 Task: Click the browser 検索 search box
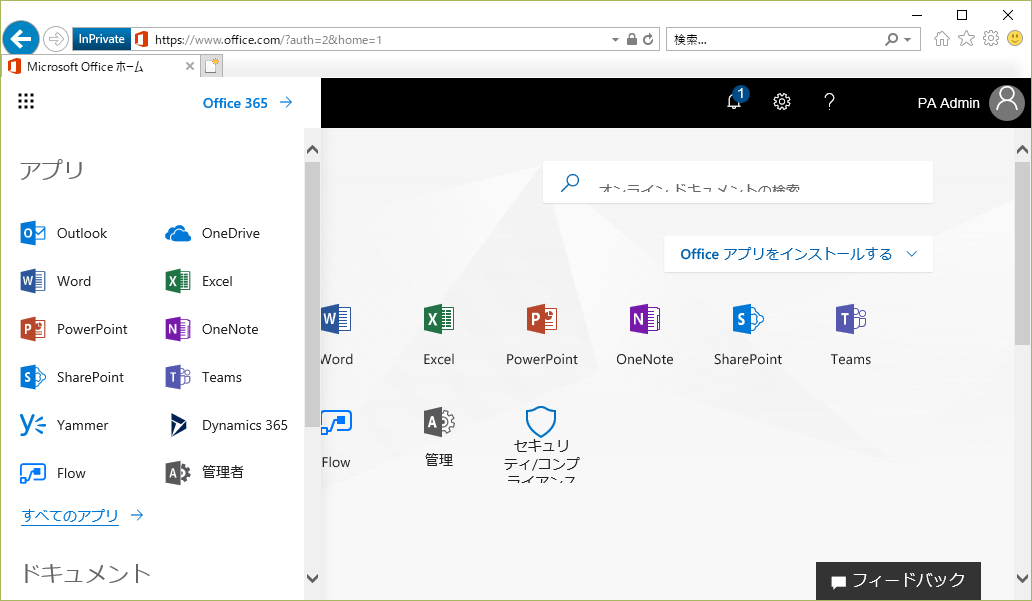[777, 39]
